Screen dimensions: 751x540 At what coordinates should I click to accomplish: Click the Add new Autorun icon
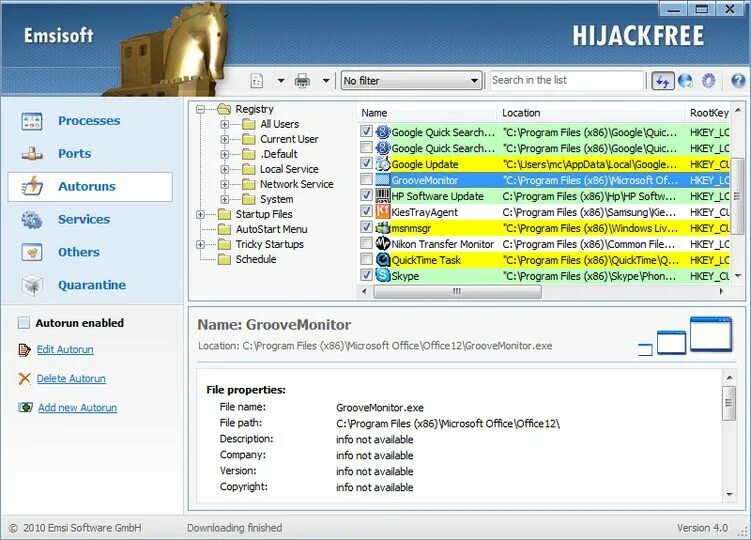(x=25, y=407)
